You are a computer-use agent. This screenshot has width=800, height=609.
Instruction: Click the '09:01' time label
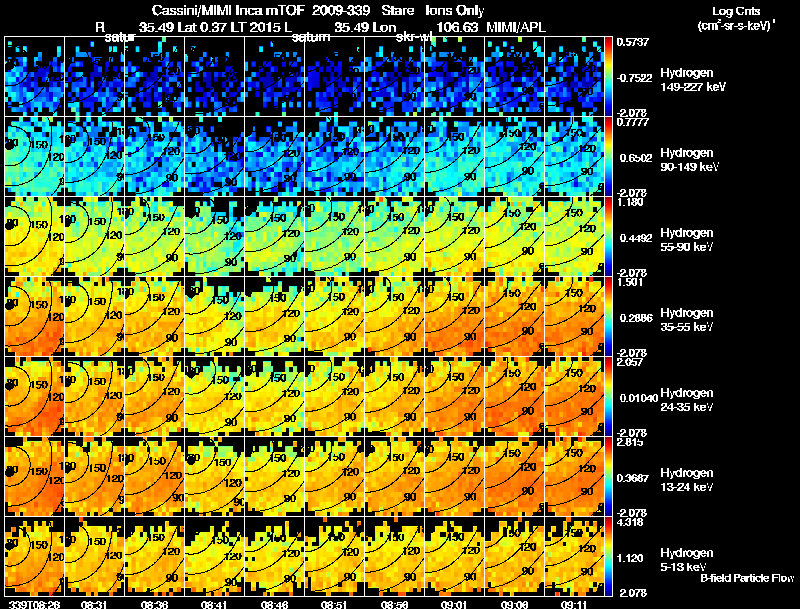pyautogui.click(x=455, y=604)
